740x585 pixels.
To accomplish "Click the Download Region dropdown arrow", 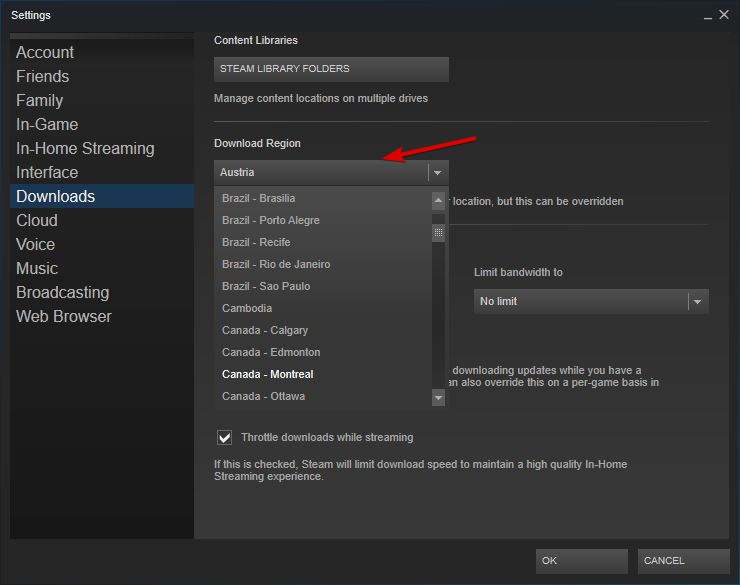I will 438,173.
